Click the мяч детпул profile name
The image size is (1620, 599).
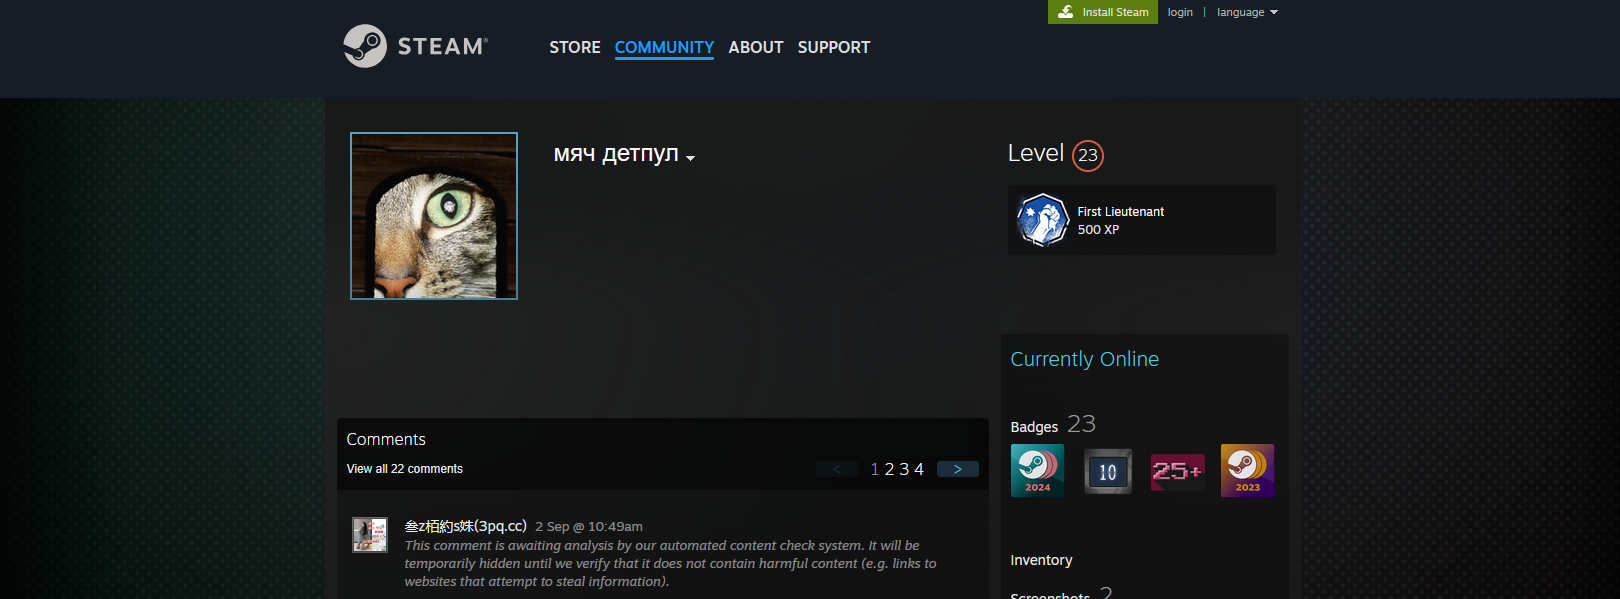616,153
